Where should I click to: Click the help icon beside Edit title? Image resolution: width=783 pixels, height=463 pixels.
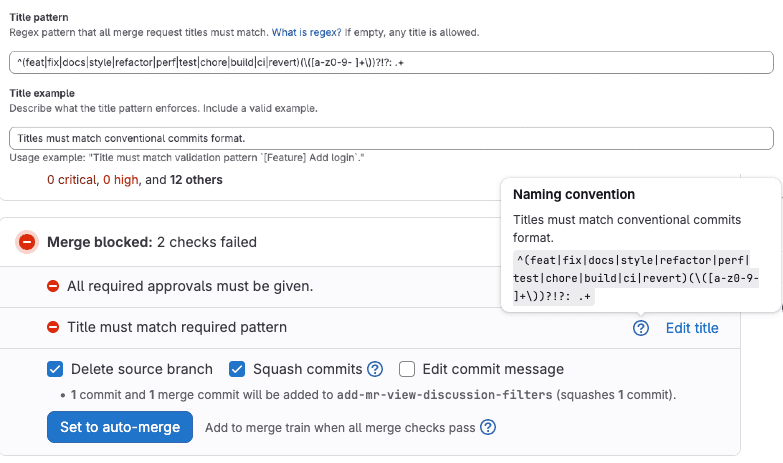641,328
